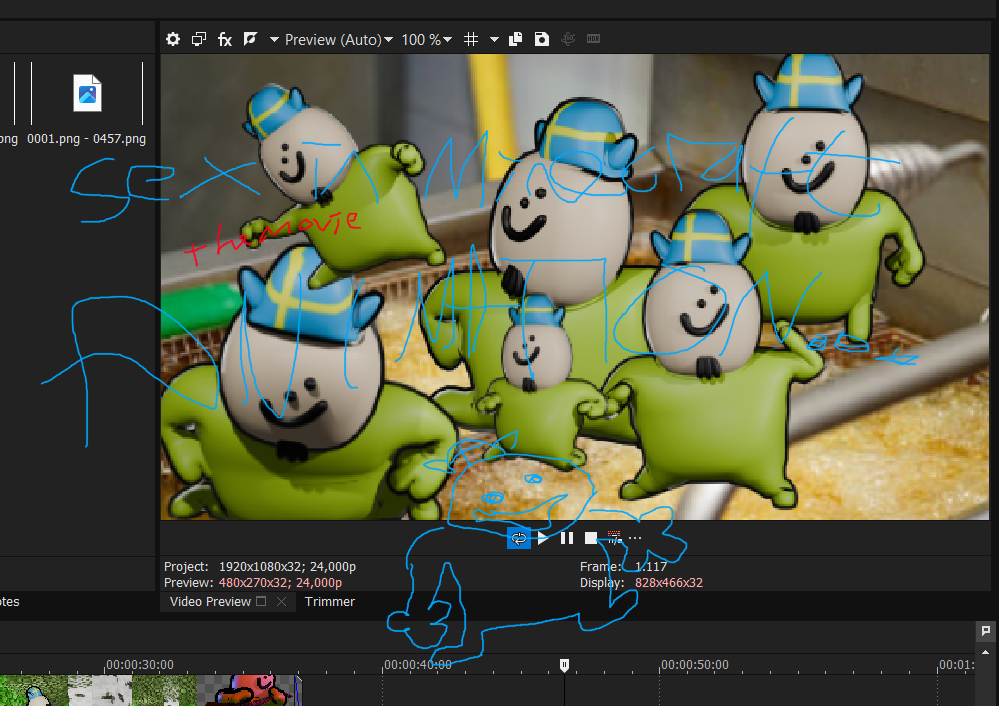Image resolution: width=999 pixels, height=706 pixels.
Task: Click the timeline playhead marker
Action: 564,665
